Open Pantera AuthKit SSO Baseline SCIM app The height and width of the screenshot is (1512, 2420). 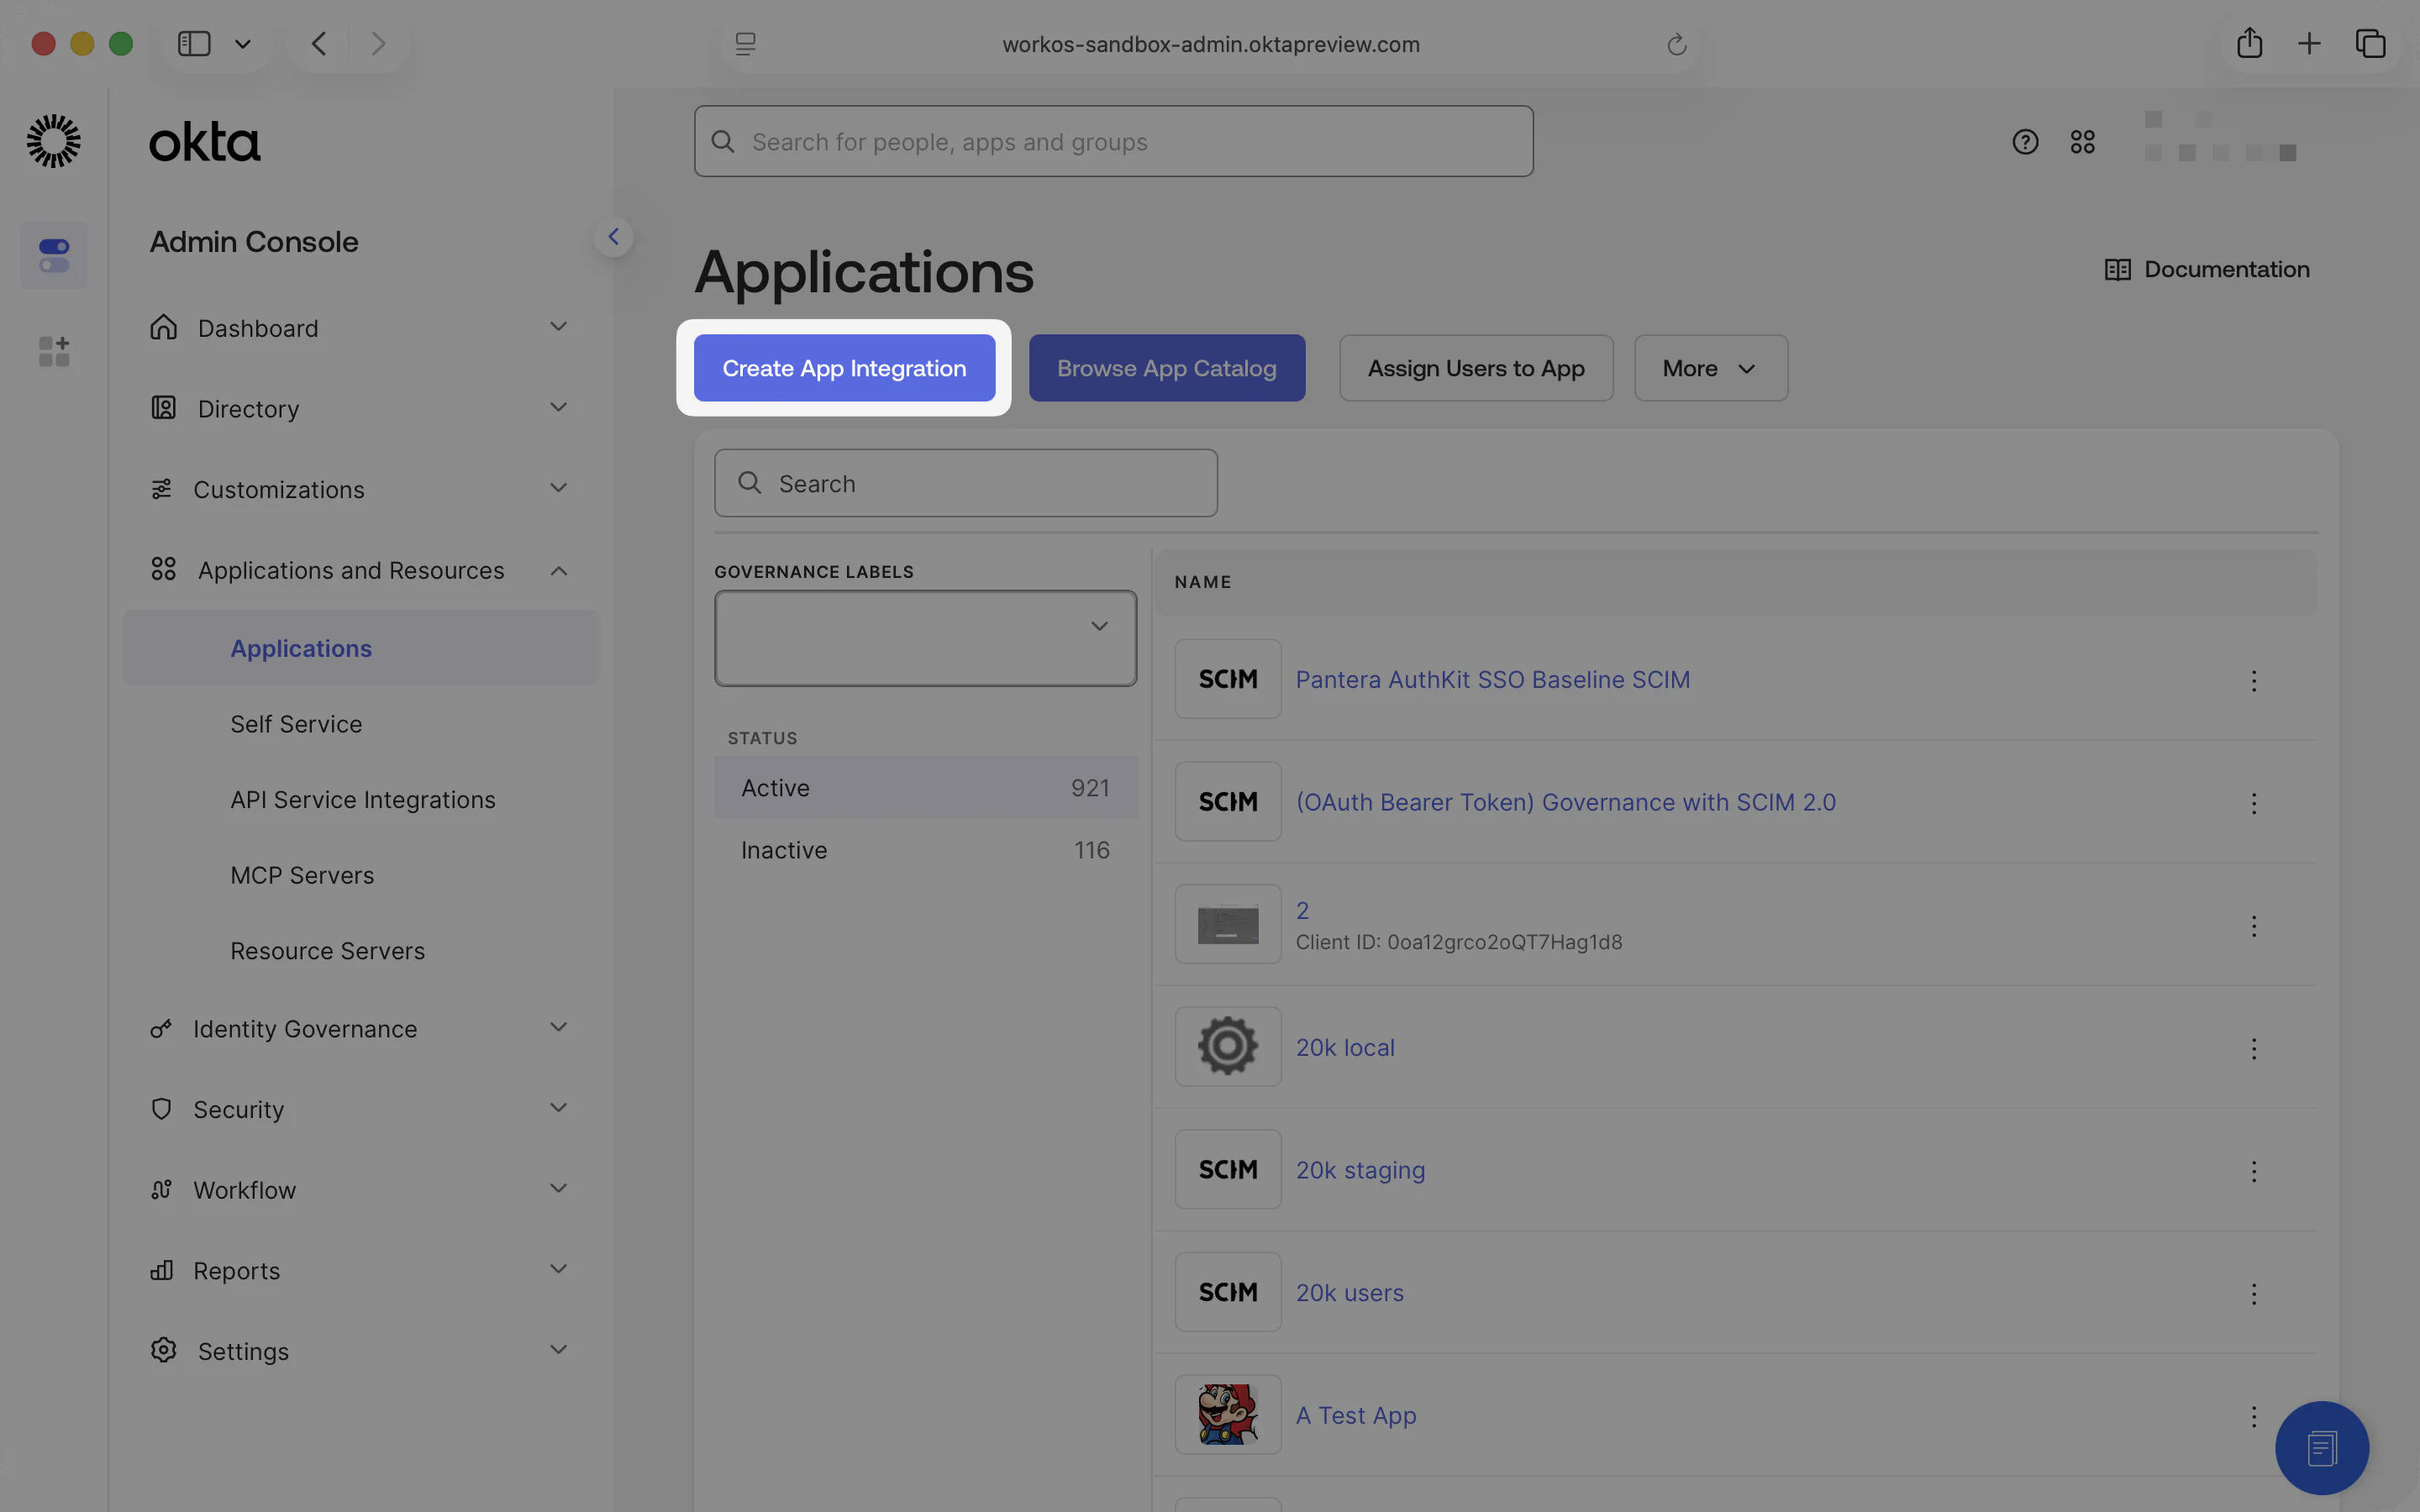[1493, 680]
